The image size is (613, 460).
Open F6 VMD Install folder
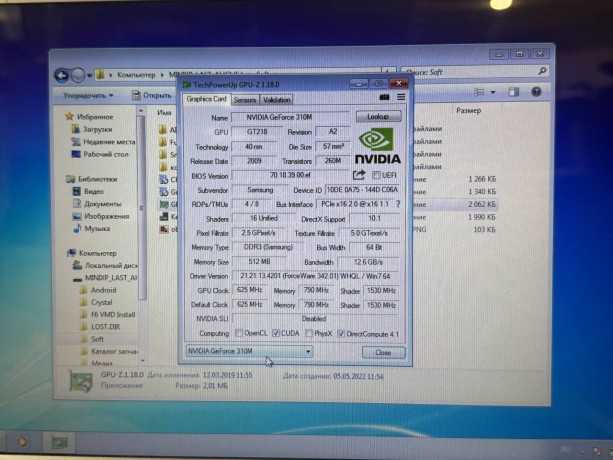tap(108, 315)
